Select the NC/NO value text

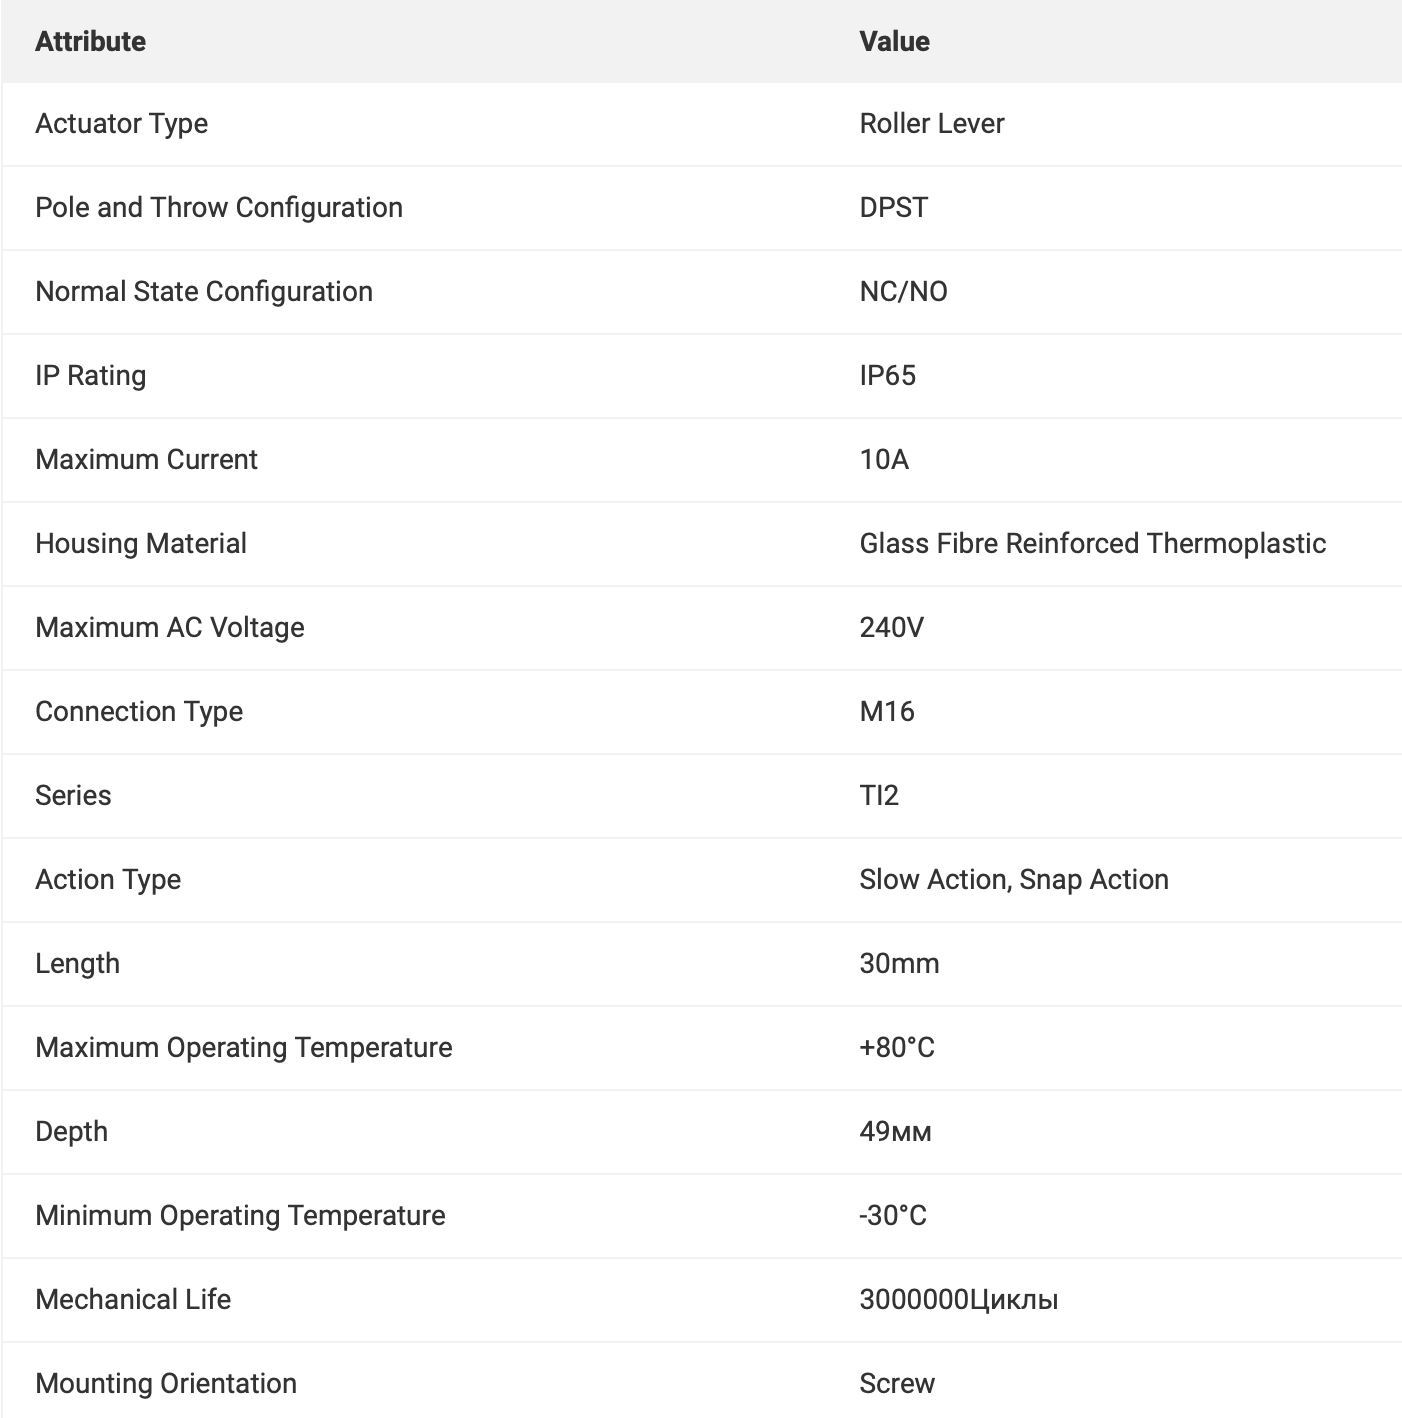[903, 291]
